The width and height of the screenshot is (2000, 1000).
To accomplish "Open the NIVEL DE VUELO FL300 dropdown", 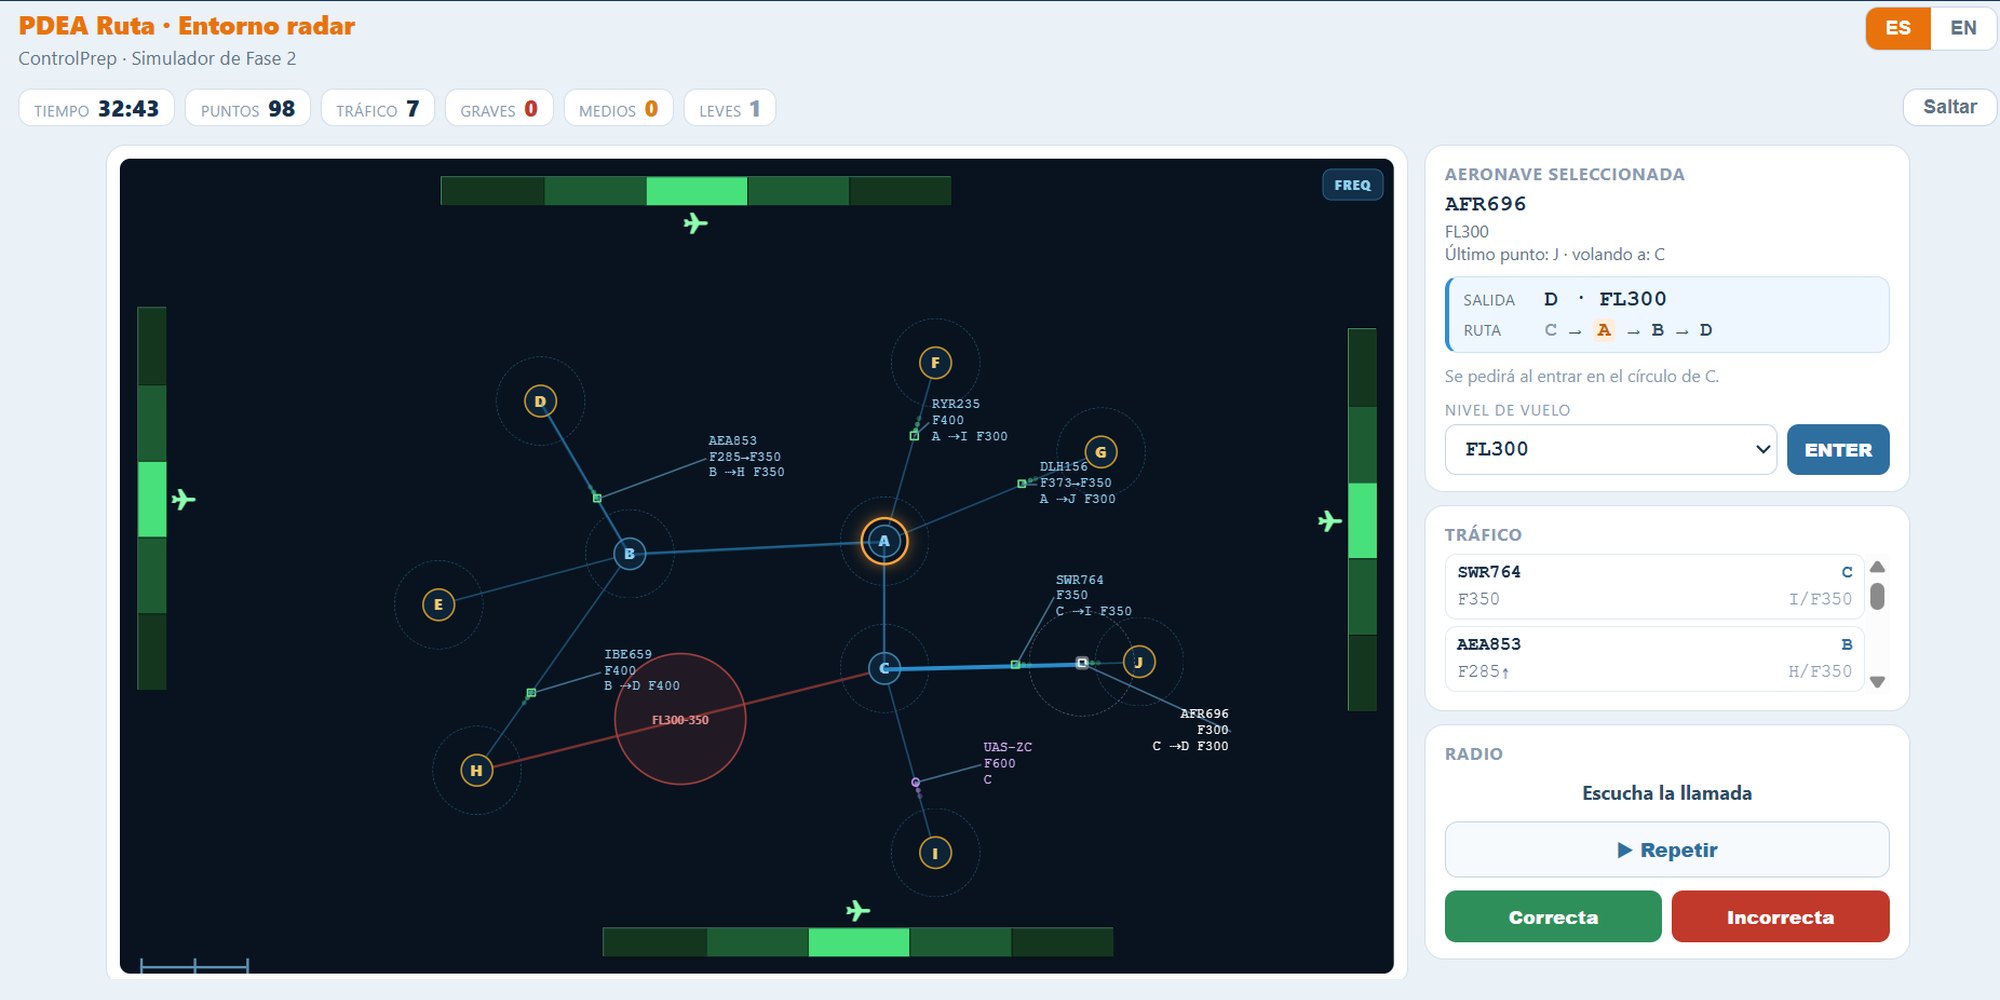I will pos(1610,449).
